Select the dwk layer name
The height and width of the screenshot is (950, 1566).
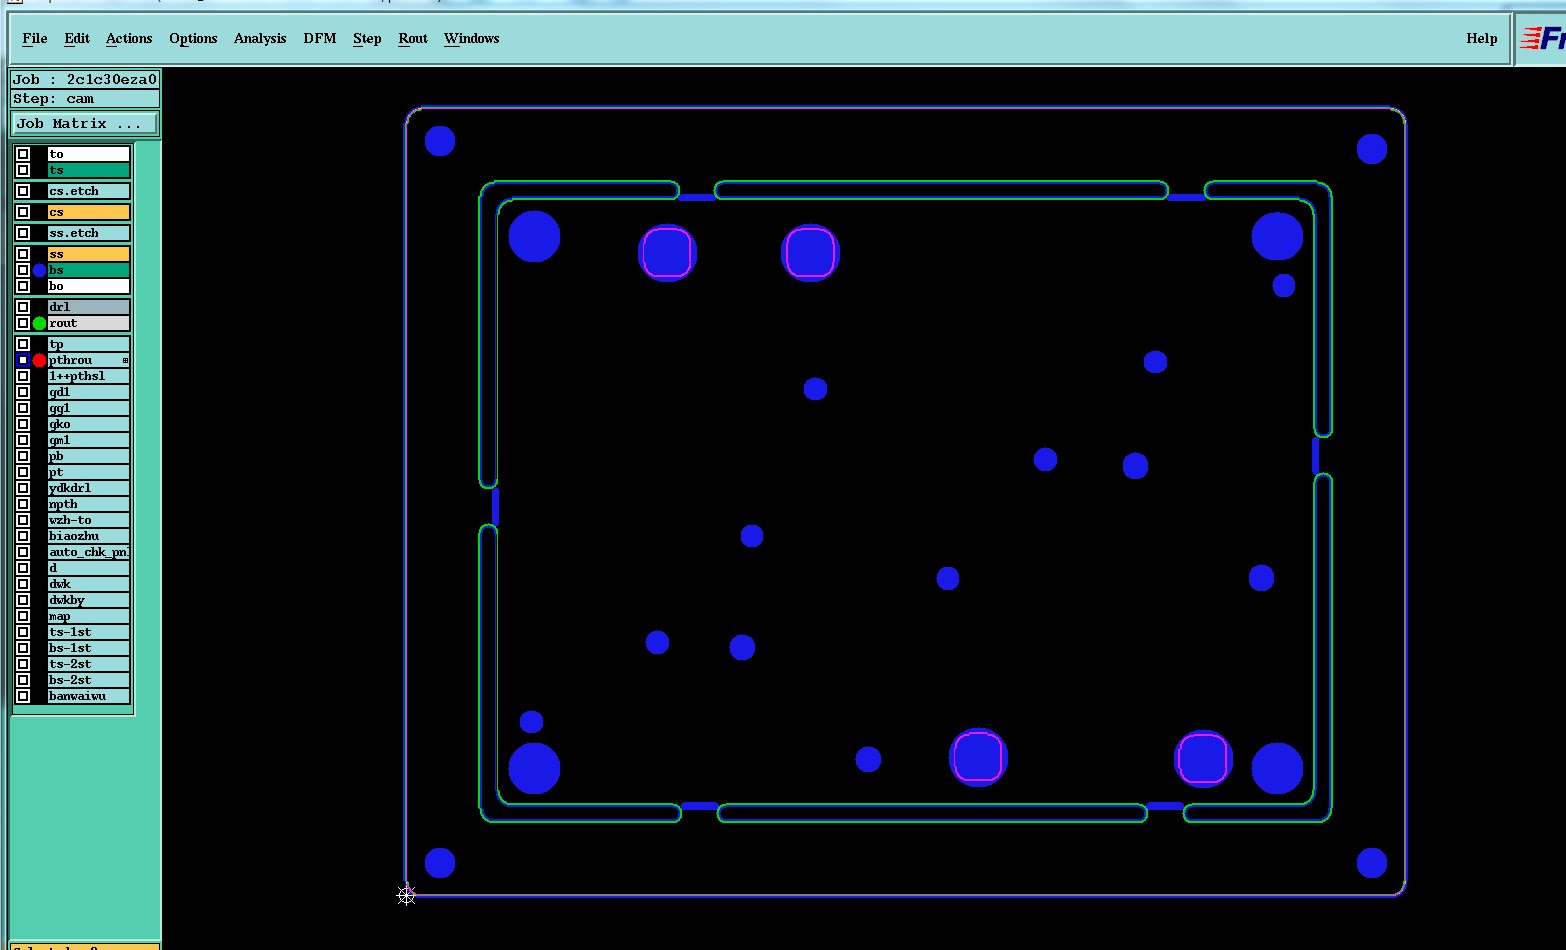[x=89, y=584]
